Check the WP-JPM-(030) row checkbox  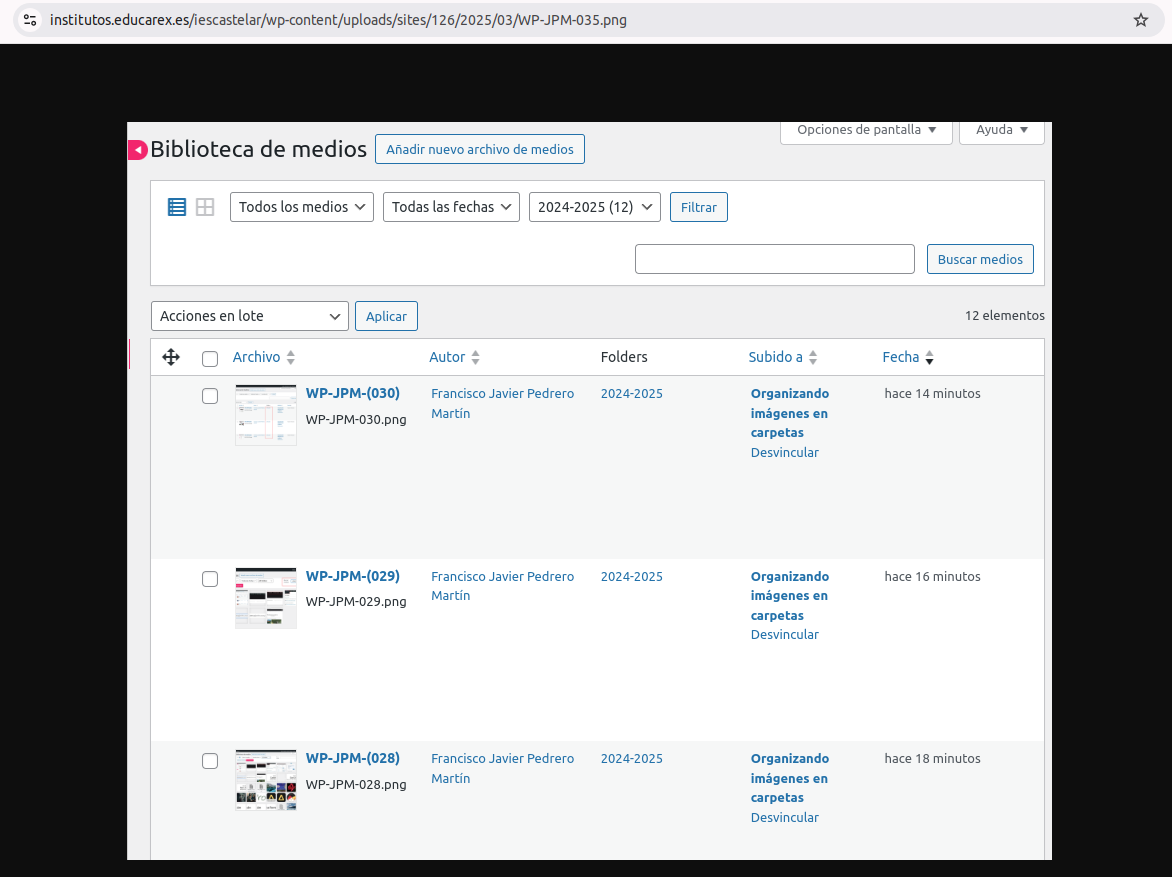210,396
